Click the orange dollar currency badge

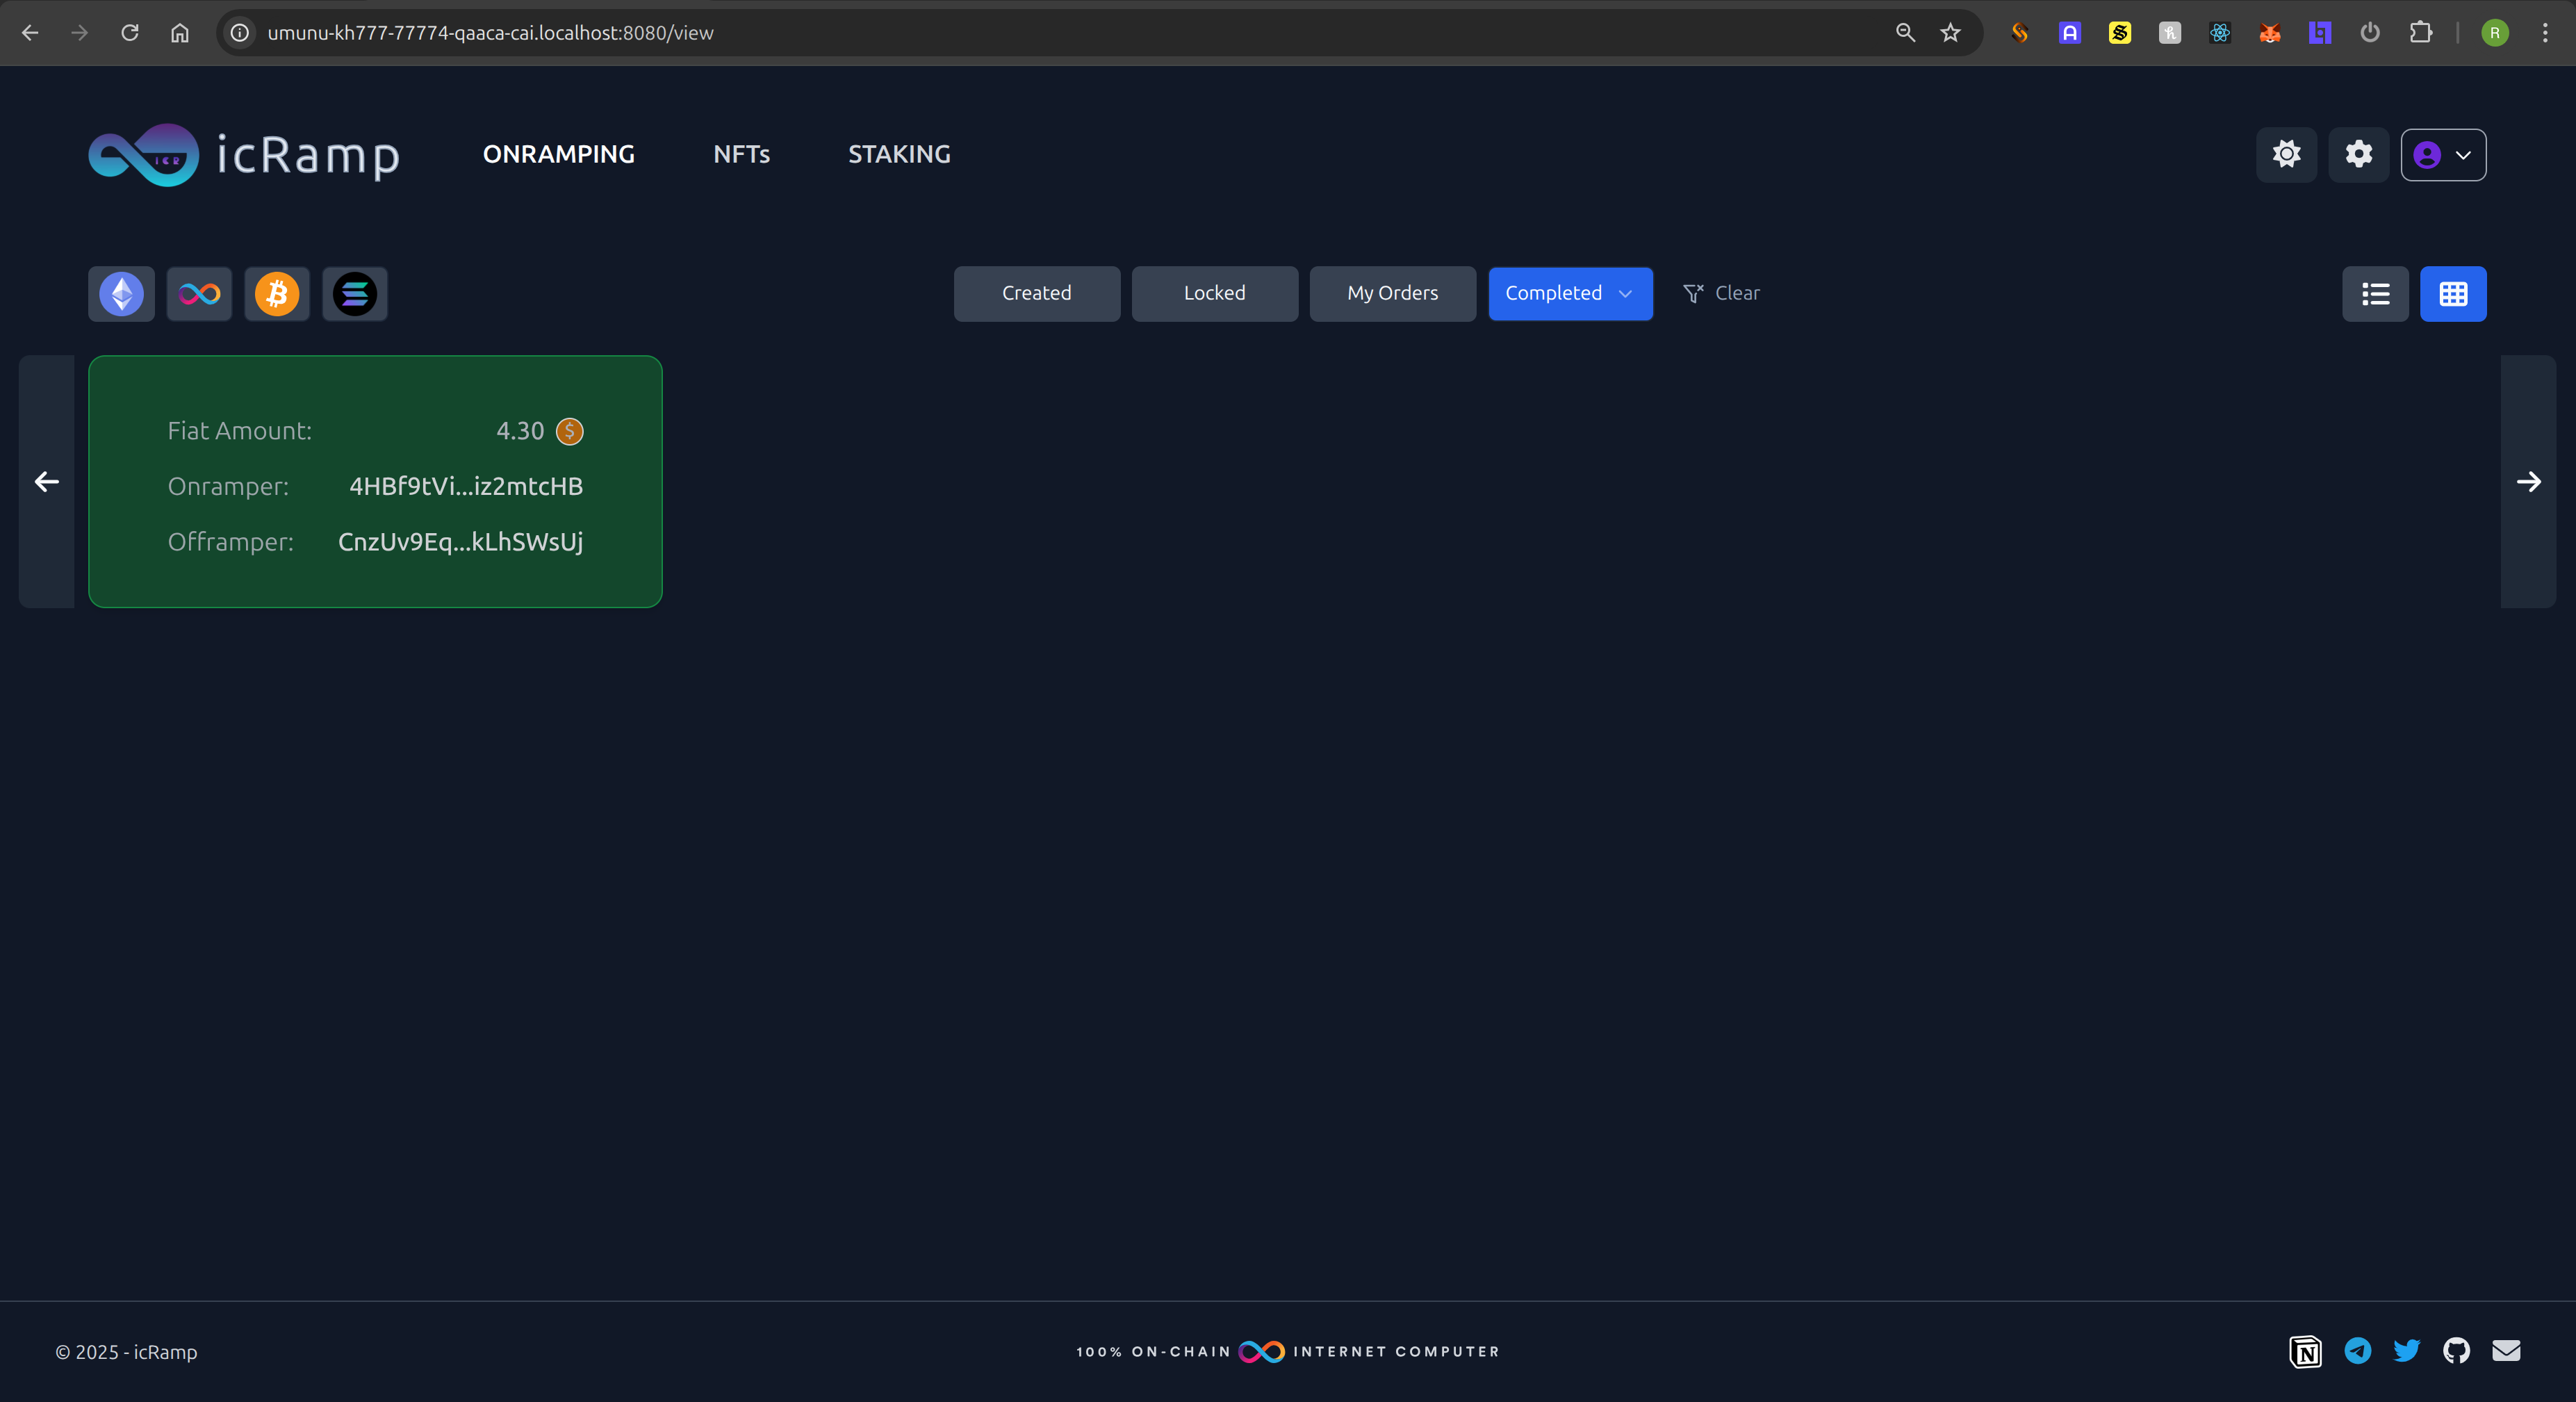tap(570, 431)
